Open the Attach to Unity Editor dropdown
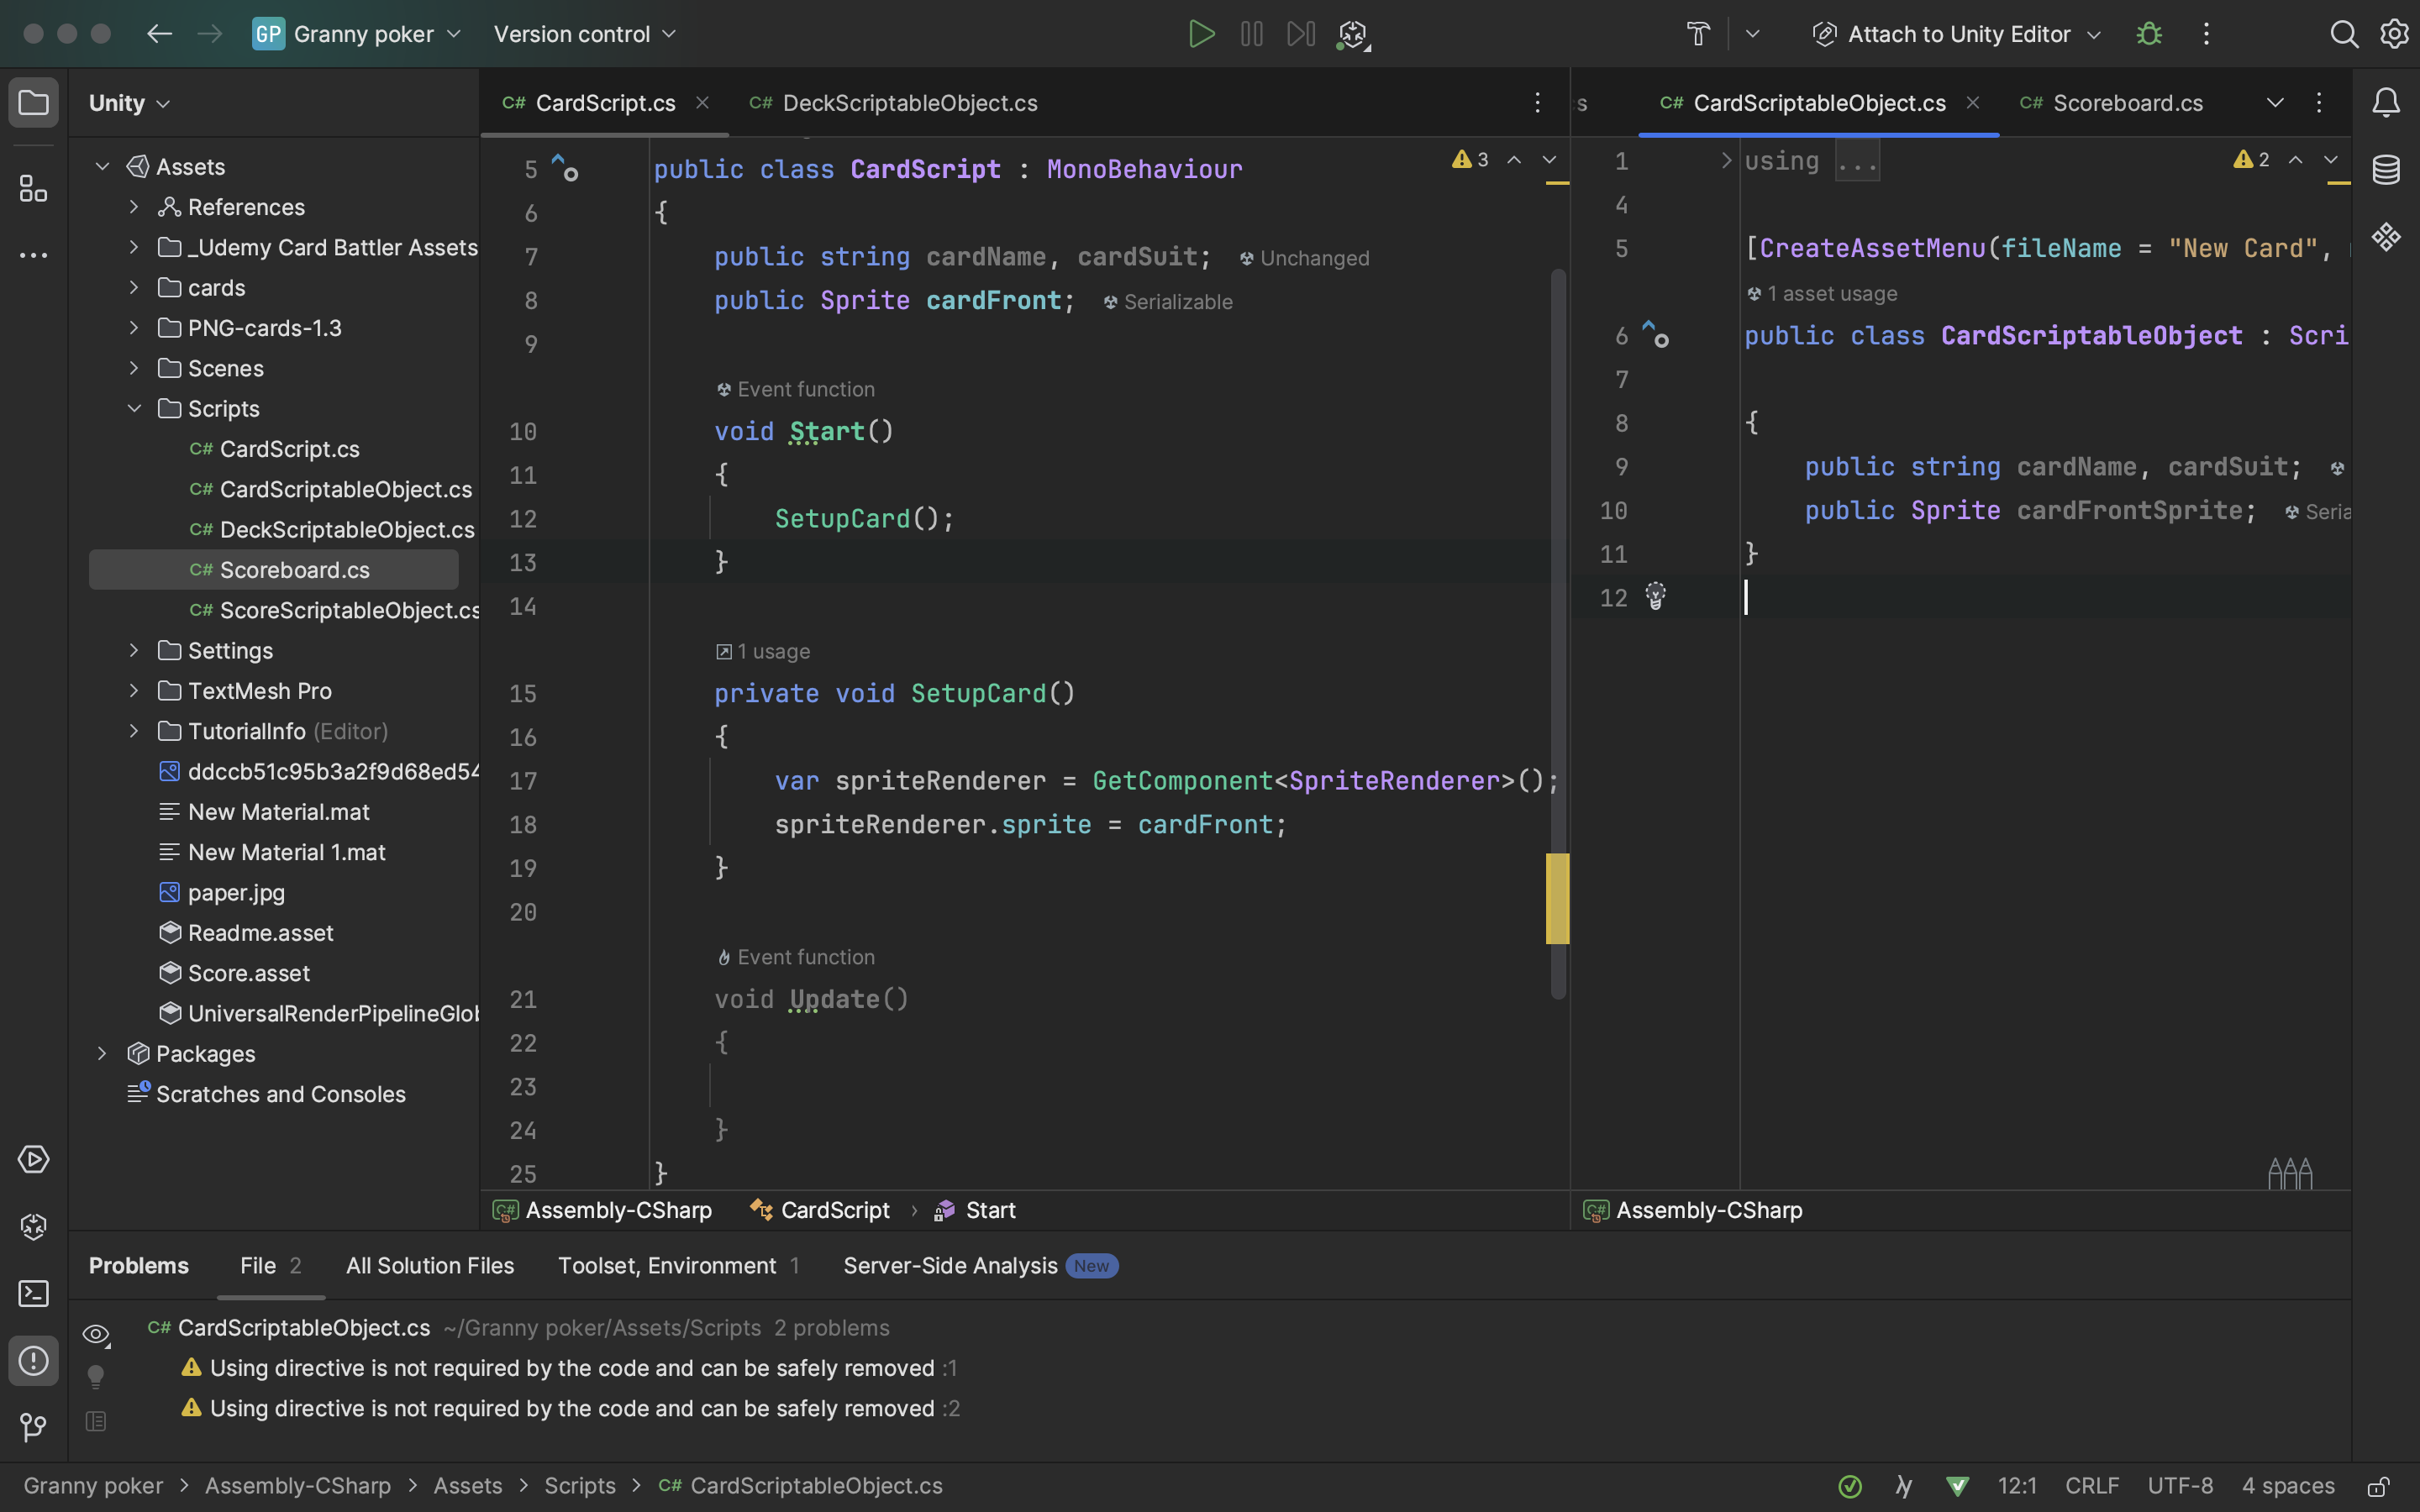2420x1512 pixels. point(1958,34)
